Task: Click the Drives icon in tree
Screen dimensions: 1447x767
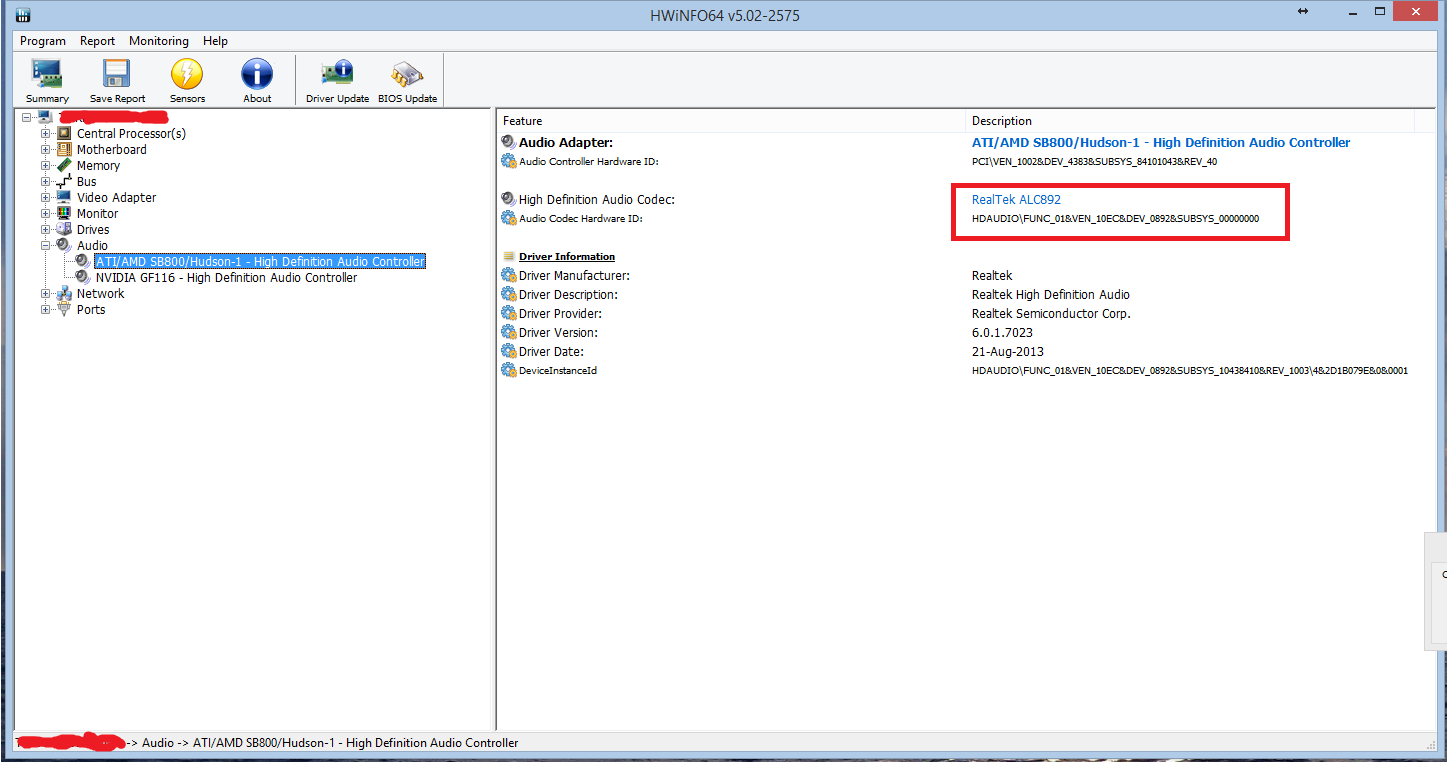Action: pyautogui.click(x=64, y=229)
